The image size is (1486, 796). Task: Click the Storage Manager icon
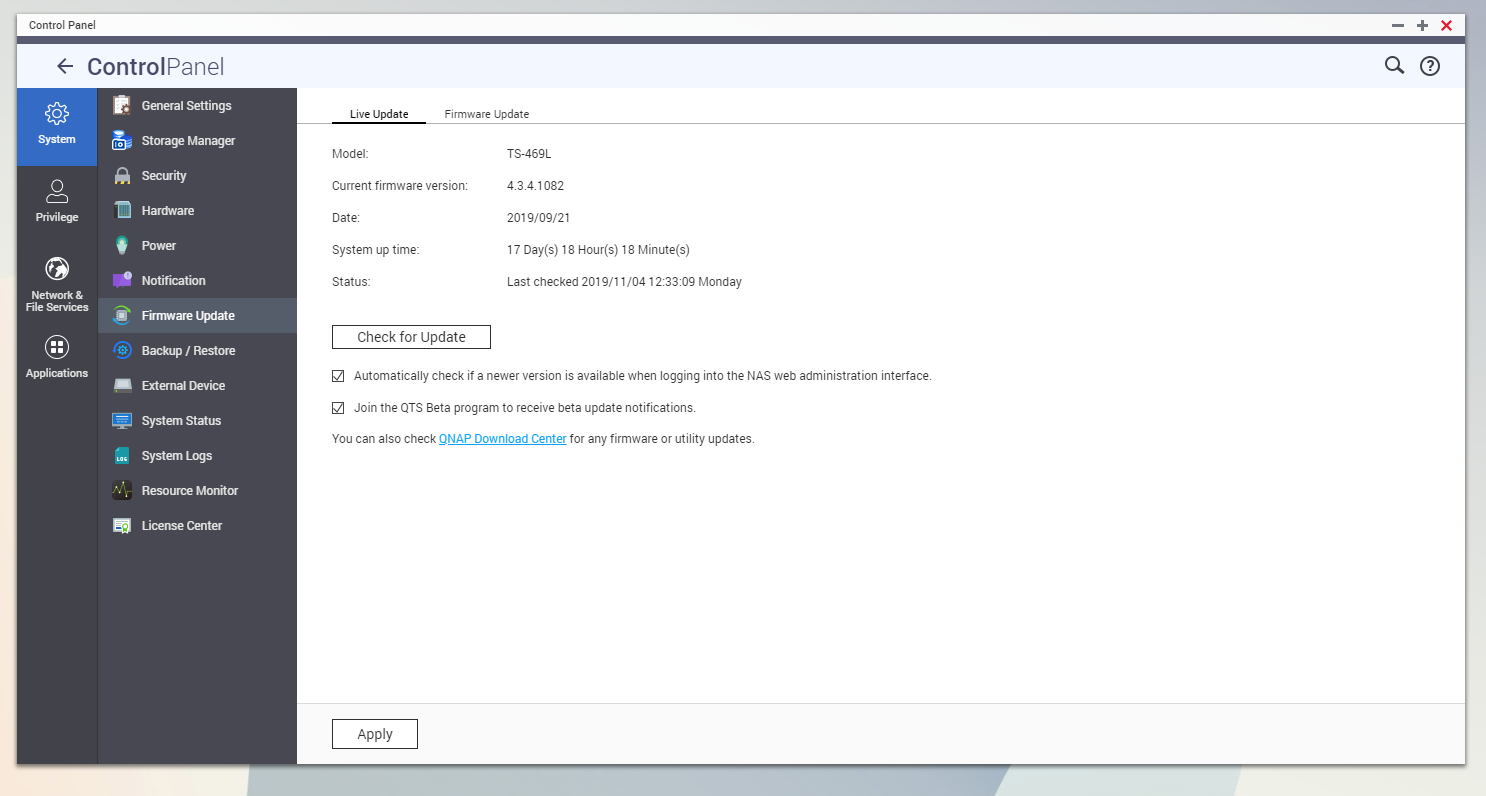(x=122, y=140)
